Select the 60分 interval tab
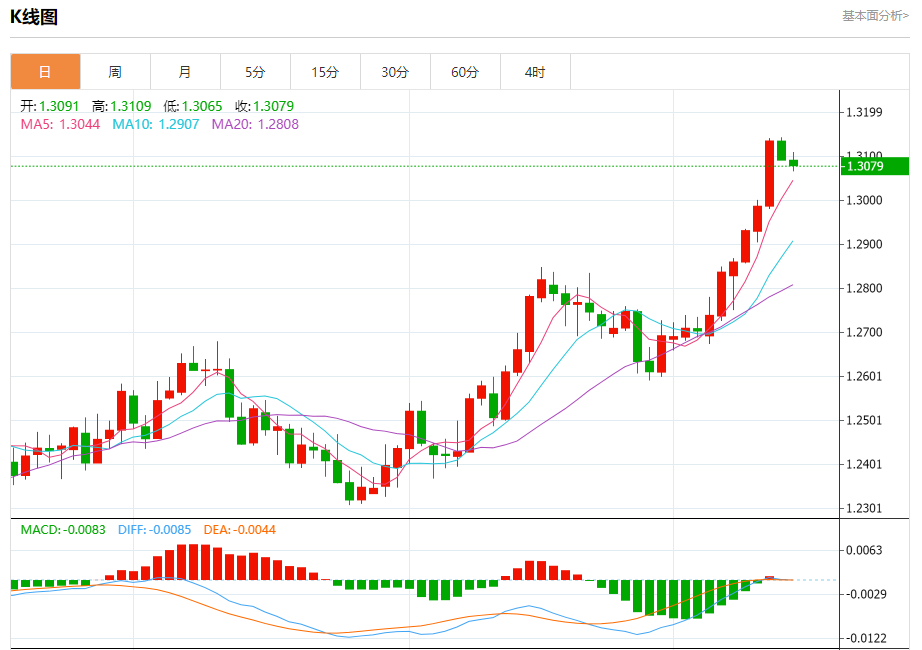The image size is (922, 650). 465,72
